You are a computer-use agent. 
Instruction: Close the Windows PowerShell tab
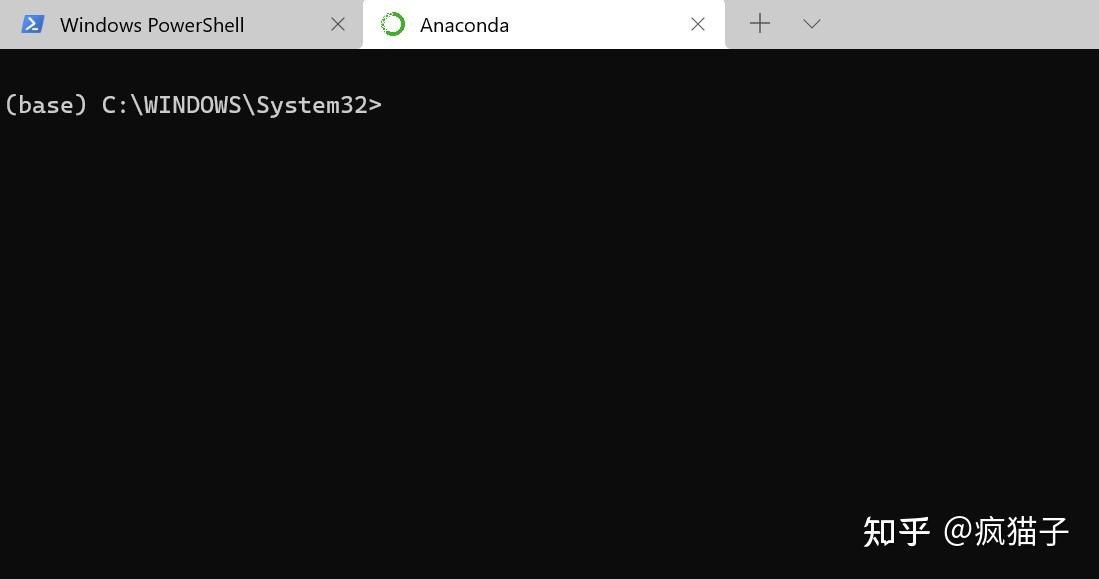[x=338, y=24]
